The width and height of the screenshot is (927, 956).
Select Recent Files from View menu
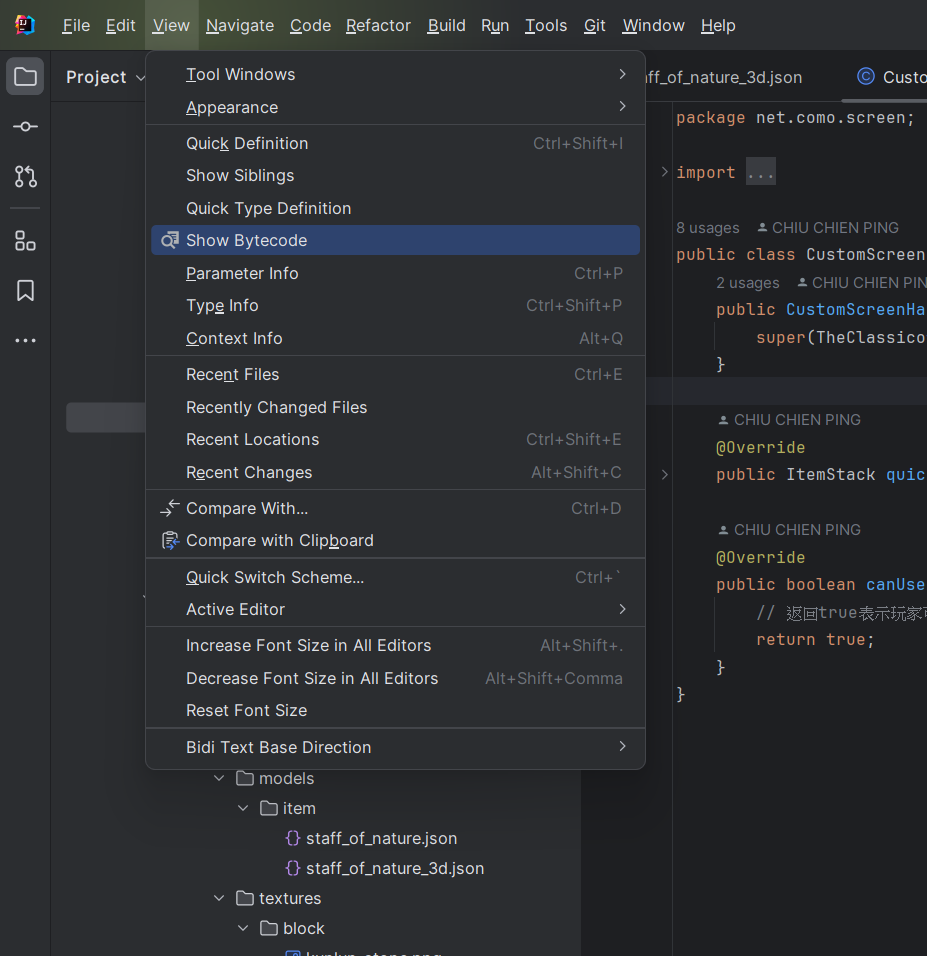[x=232, y=374]
